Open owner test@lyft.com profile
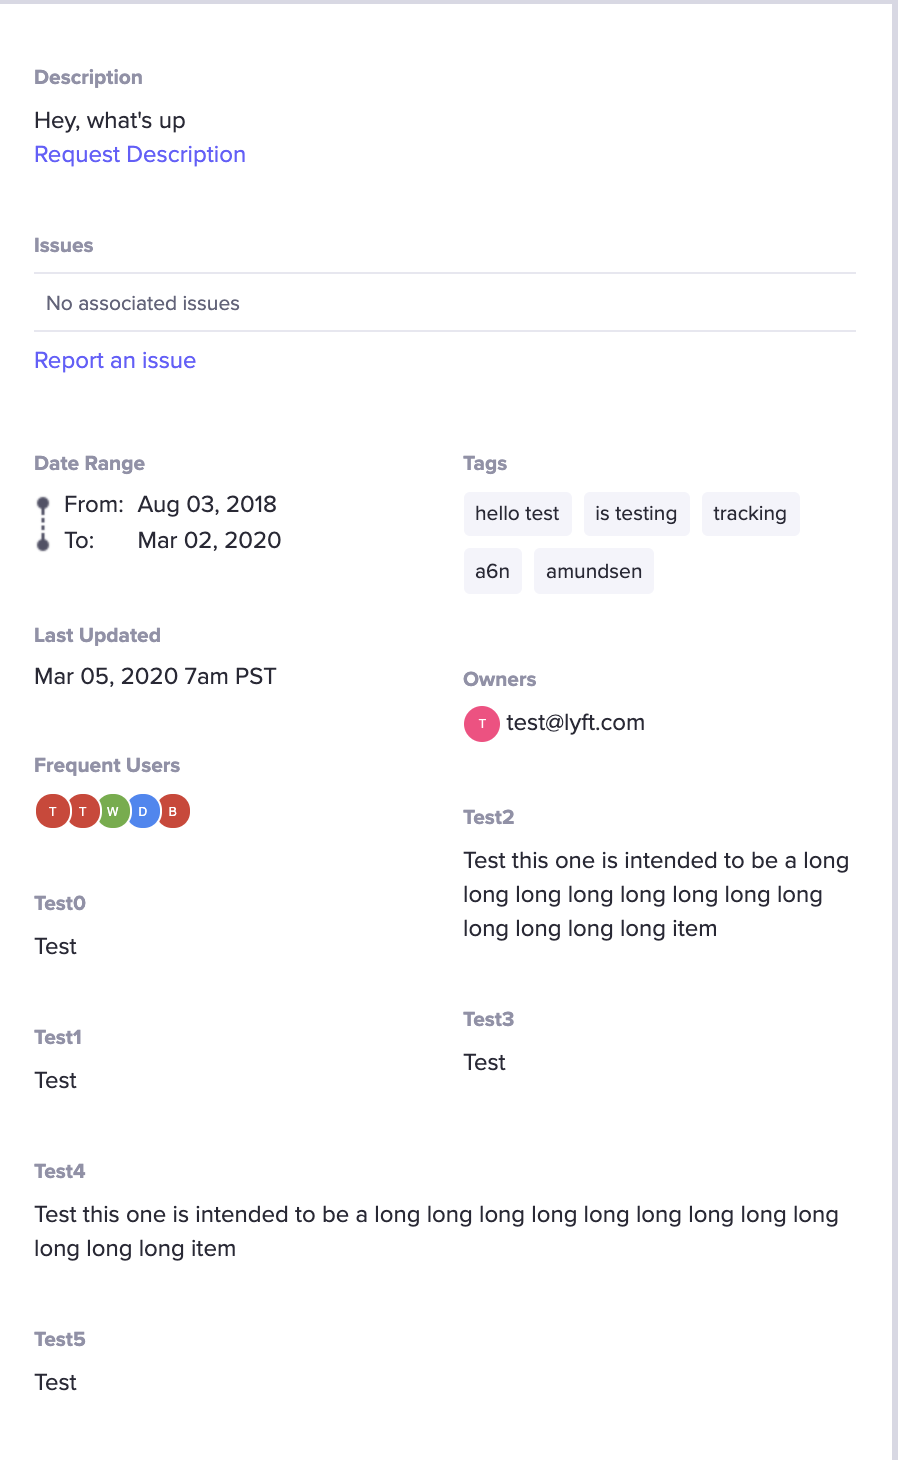The height and width of the screenshot is (1460, 898). pyautogui.click(x=575, y=723)
